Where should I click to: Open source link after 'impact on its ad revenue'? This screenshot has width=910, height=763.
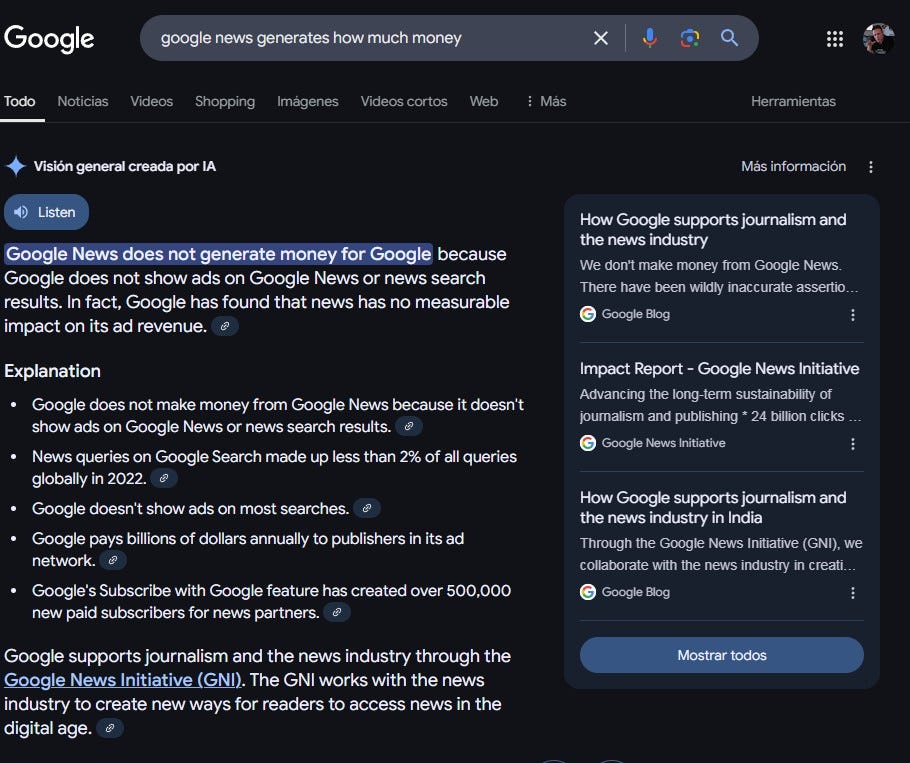(x=225, y=326)
